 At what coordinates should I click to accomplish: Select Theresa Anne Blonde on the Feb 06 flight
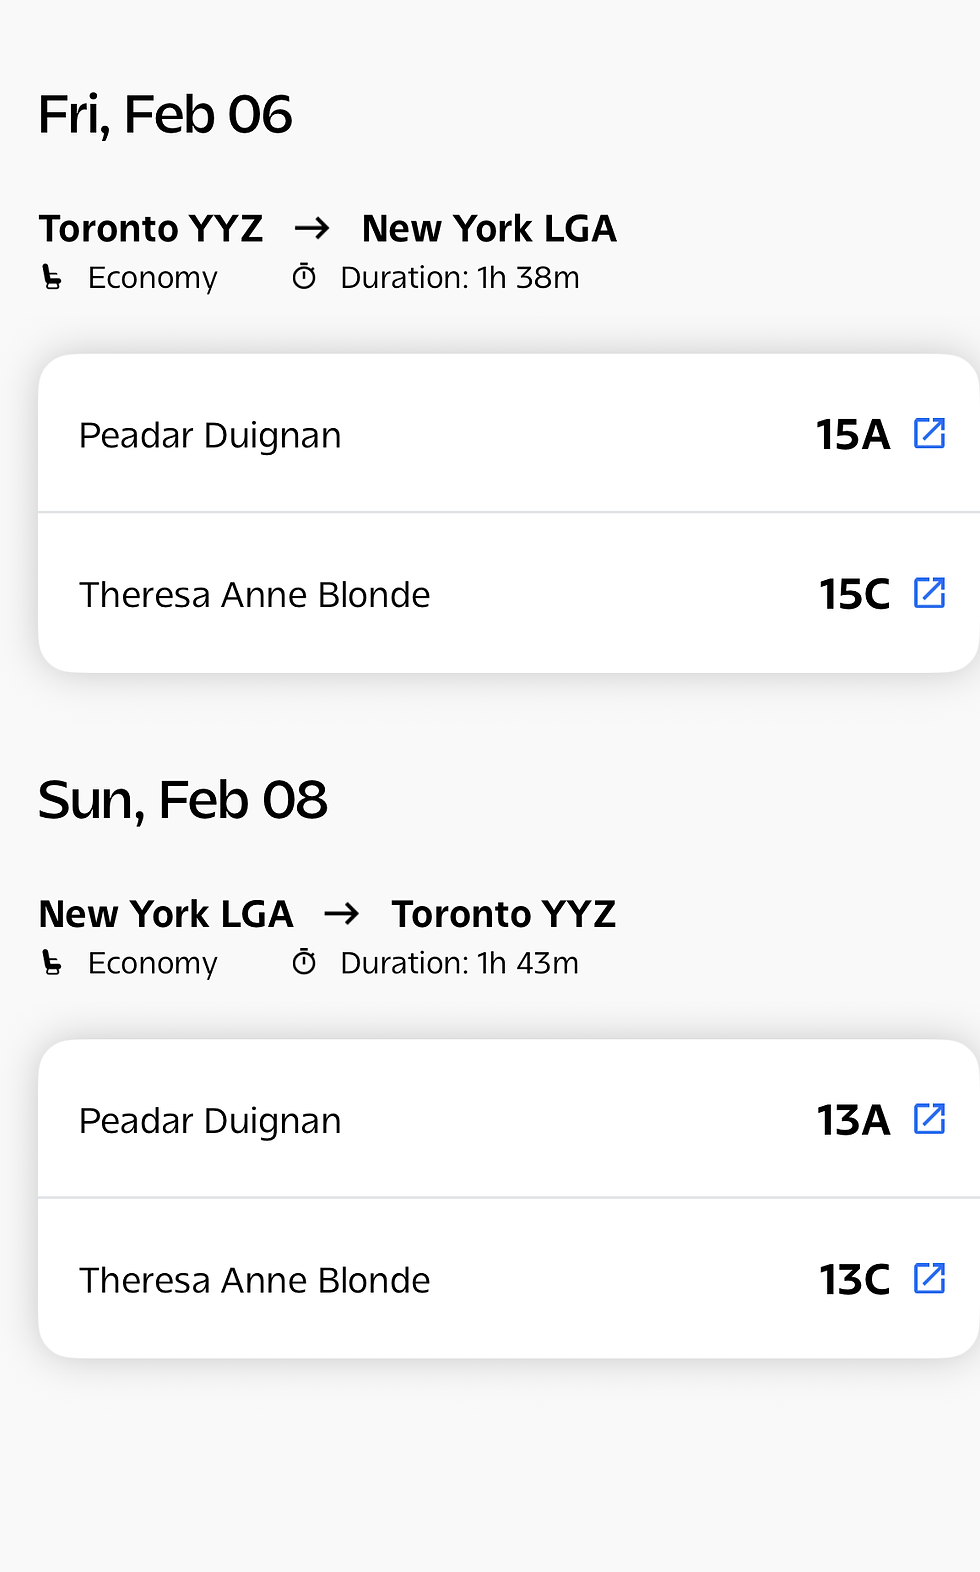coord(254,595)
